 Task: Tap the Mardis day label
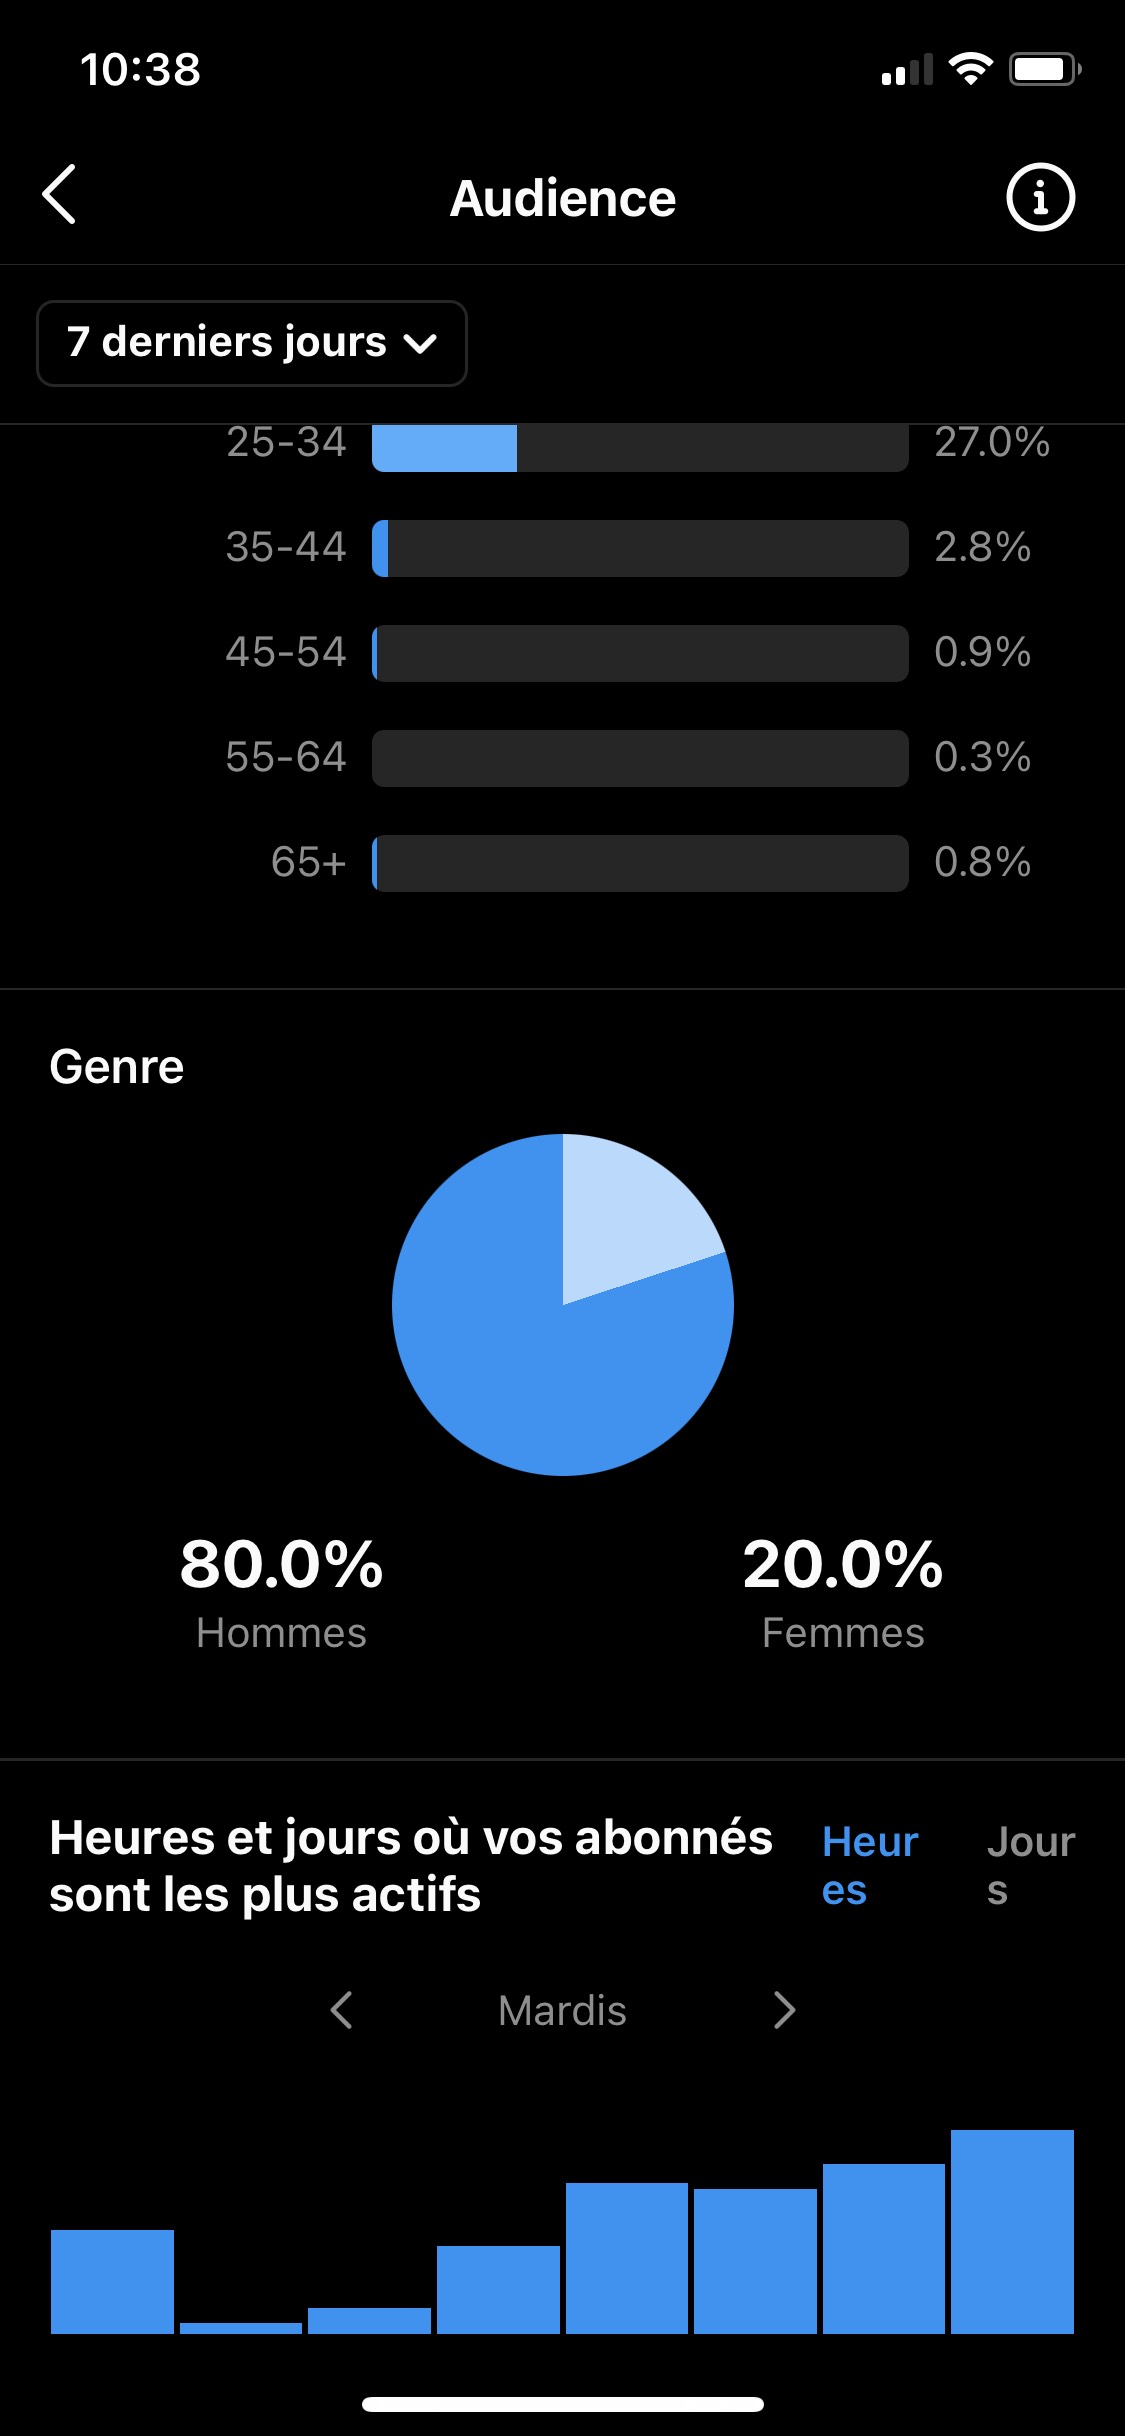(x=562, y=2010)
